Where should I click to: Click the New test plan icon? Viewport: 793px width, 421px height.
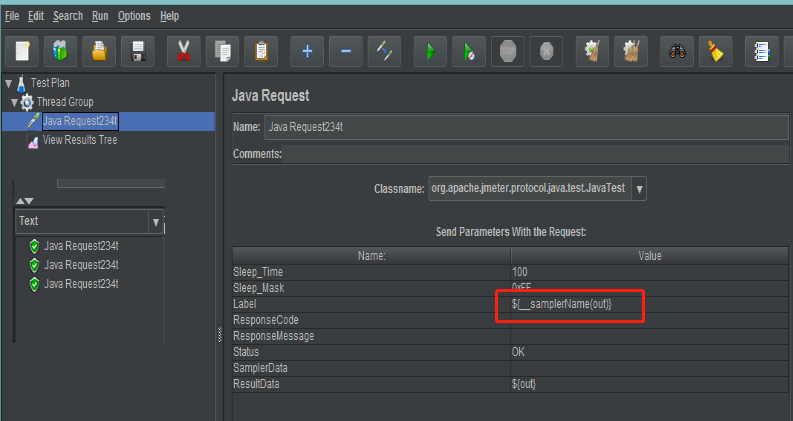22,51
